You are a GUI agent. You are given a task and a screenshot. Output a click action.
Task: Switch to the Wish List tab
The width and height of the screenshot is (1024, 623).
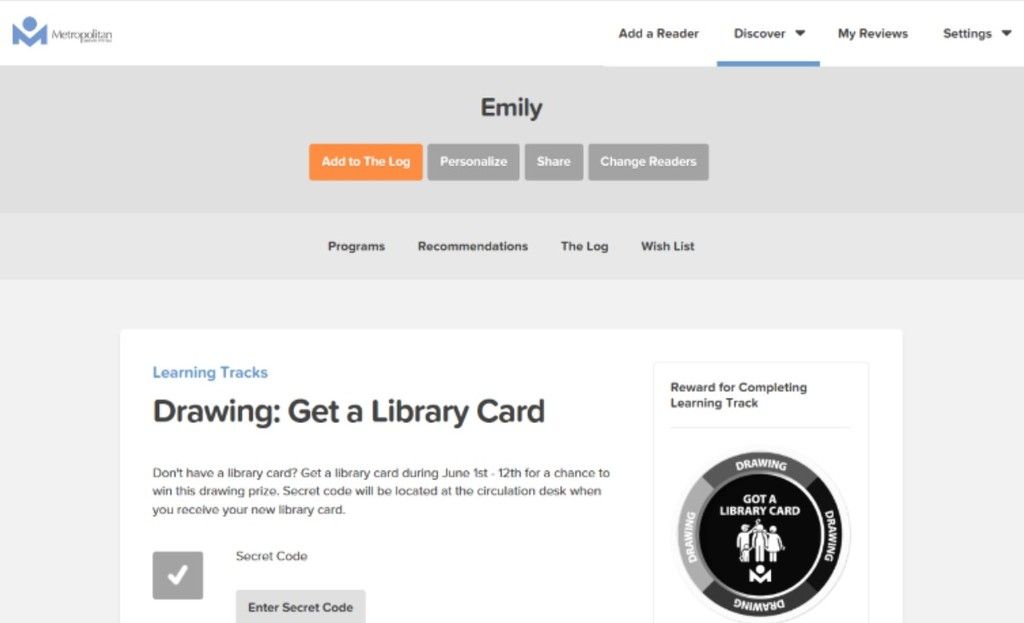coord(667,246)
